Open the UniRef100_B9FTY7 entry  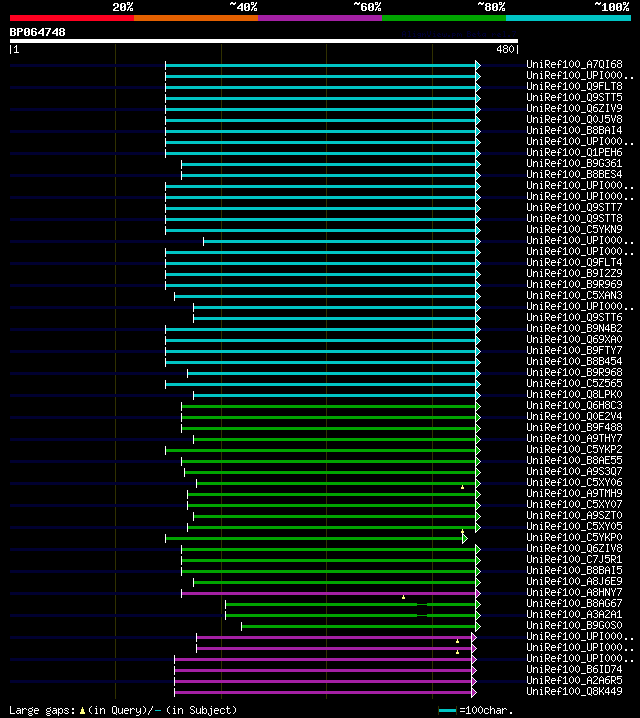pyautogui.click(x=574, y=350)
